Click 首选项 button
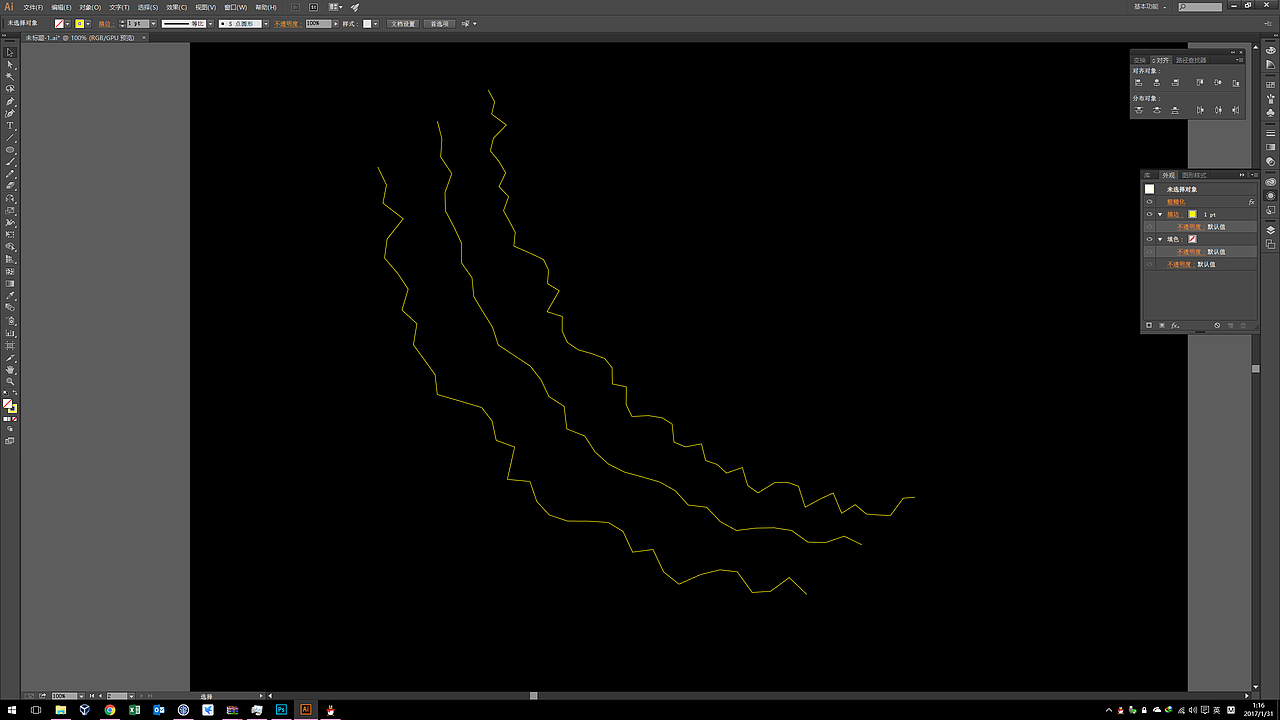The image size is (1280, 720). [x=439, y=23]
